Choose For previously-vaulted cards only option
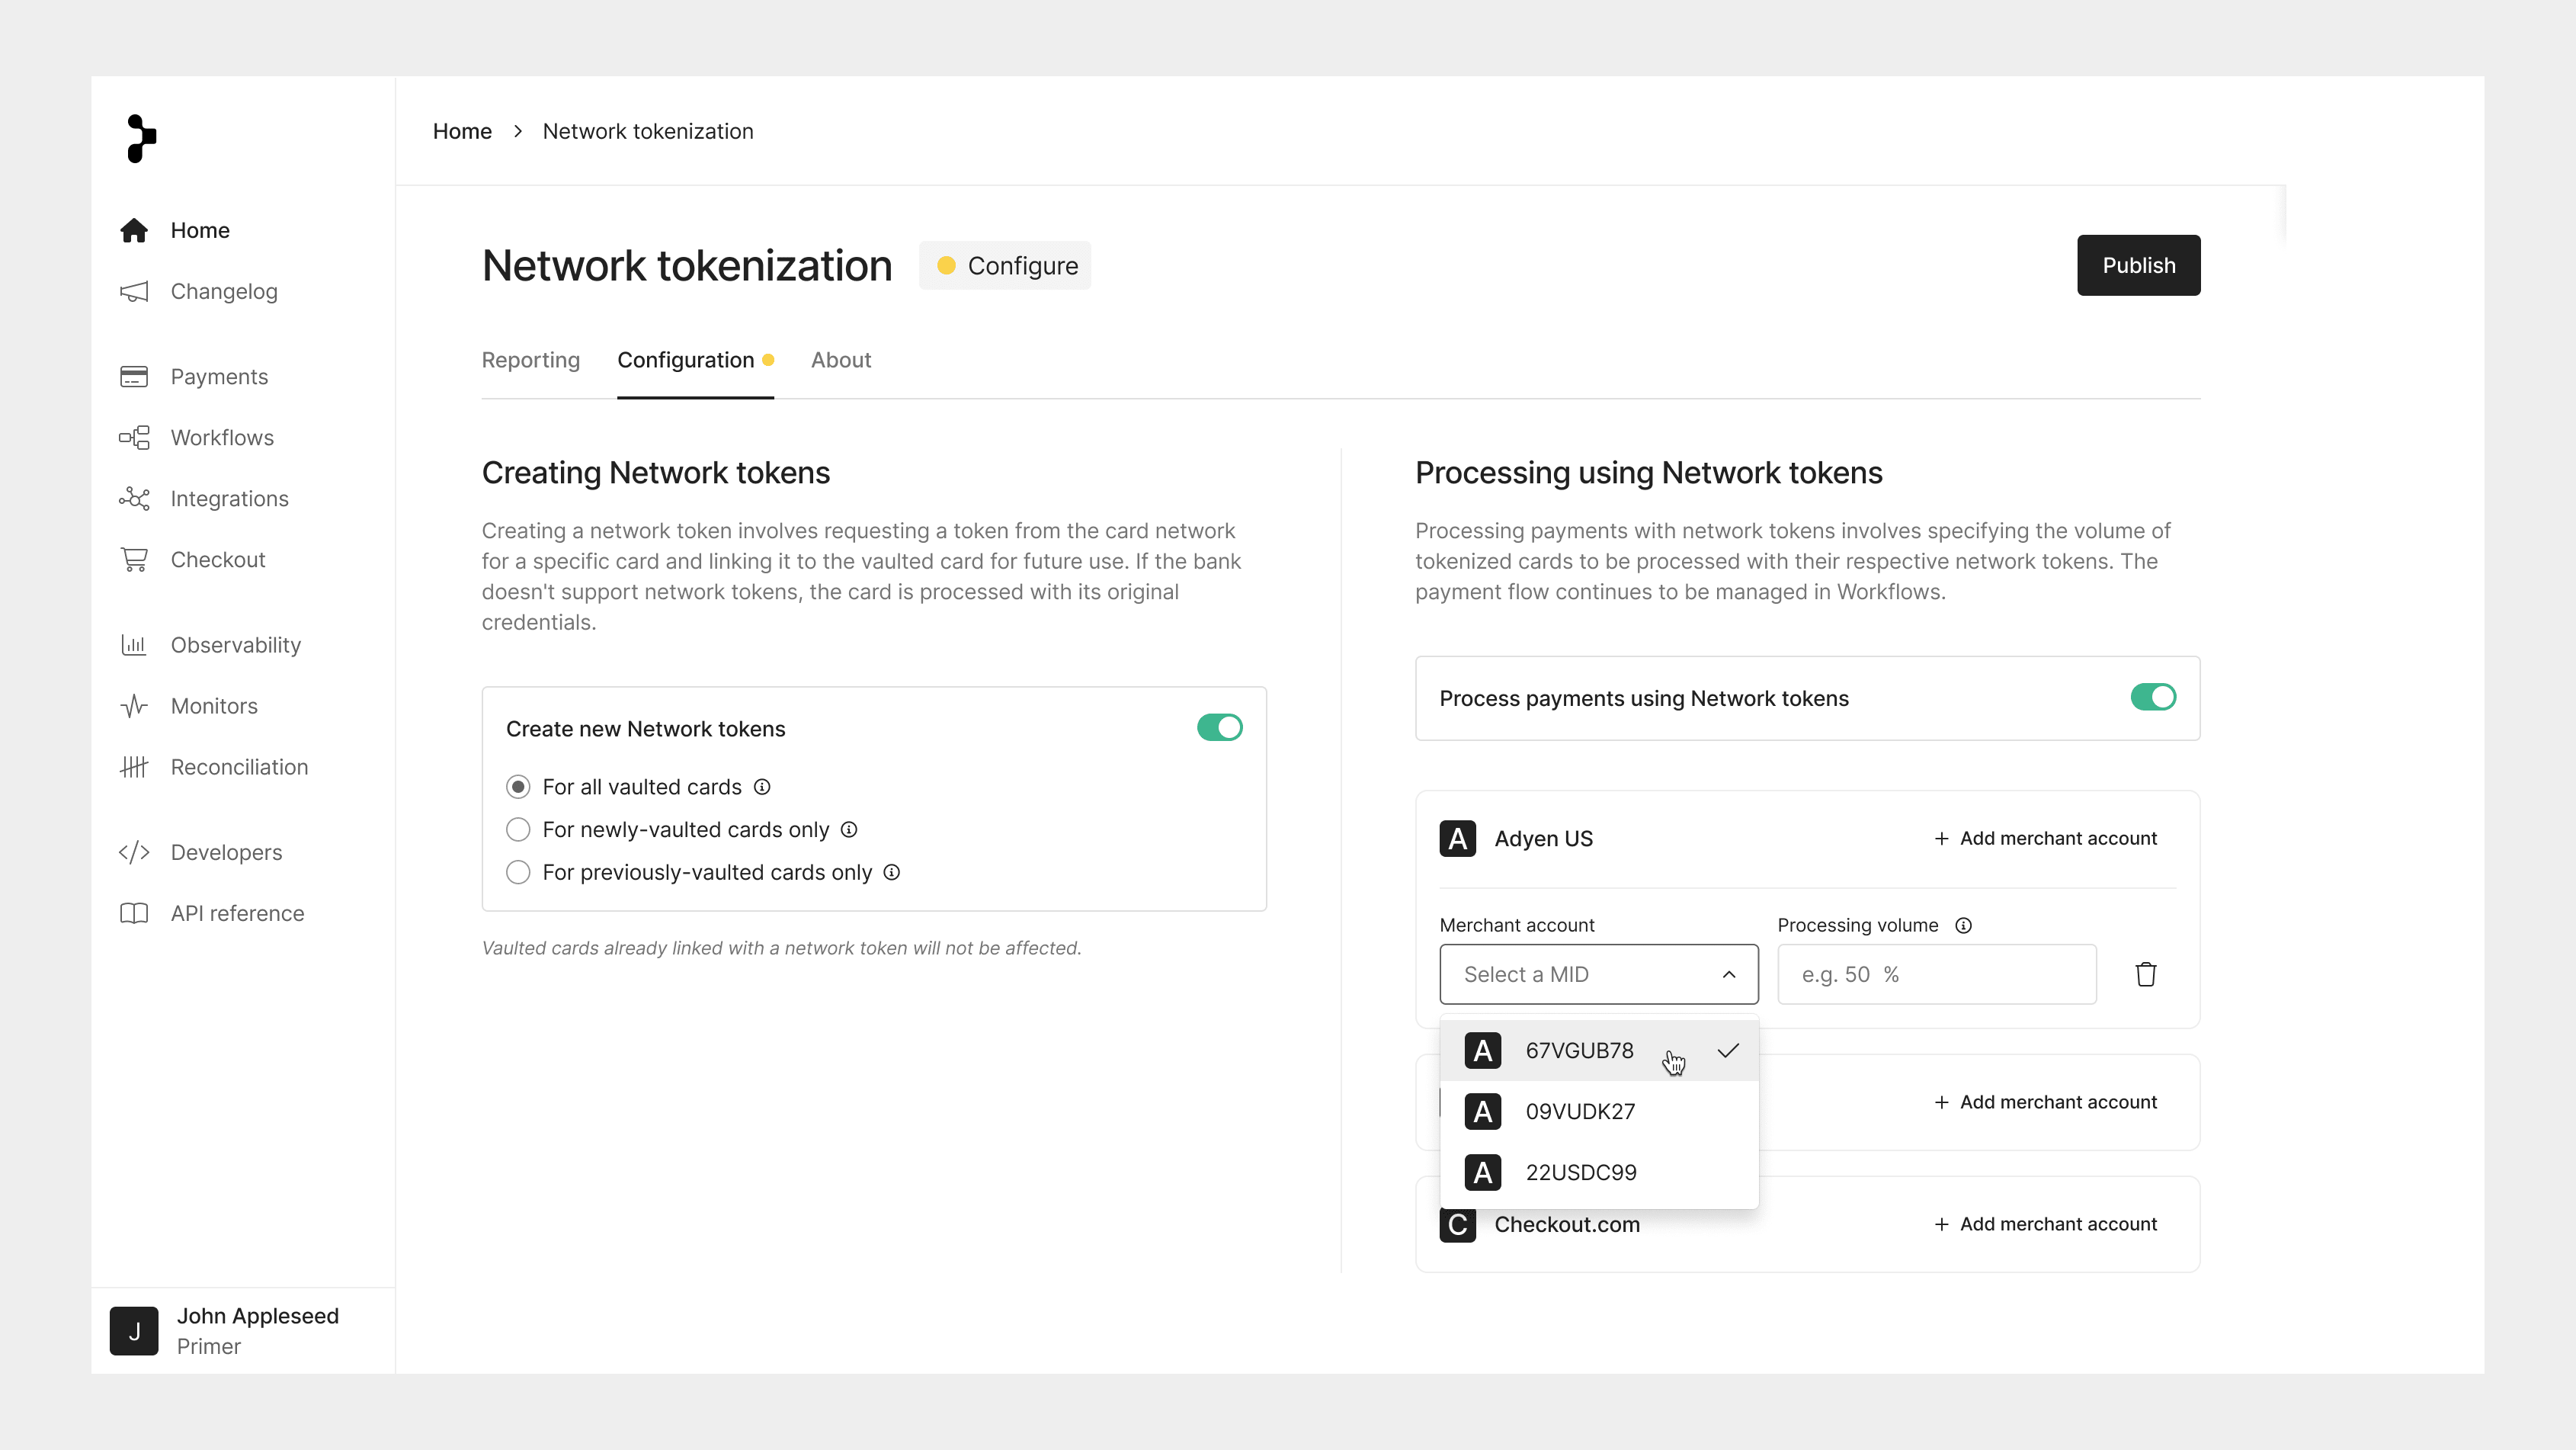2576x1450 pixels. pyautogui.click(x=518, y=872)
